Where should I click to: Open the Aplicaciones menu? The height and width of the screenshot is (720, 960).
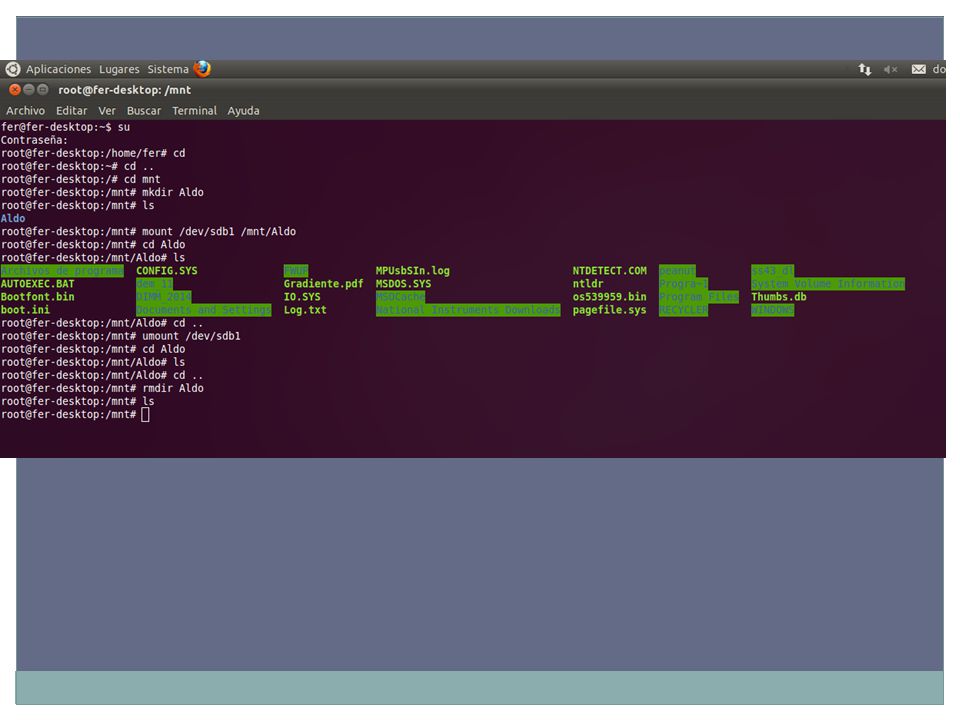[58, 69]
